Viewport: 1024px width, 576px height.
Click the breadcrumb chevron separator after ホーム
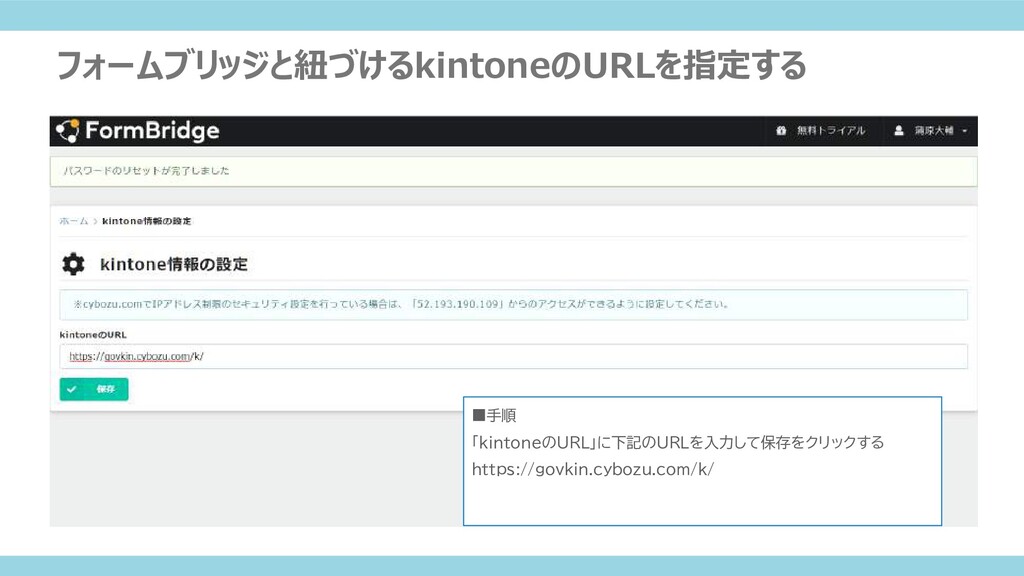click(x=95, y=221)
